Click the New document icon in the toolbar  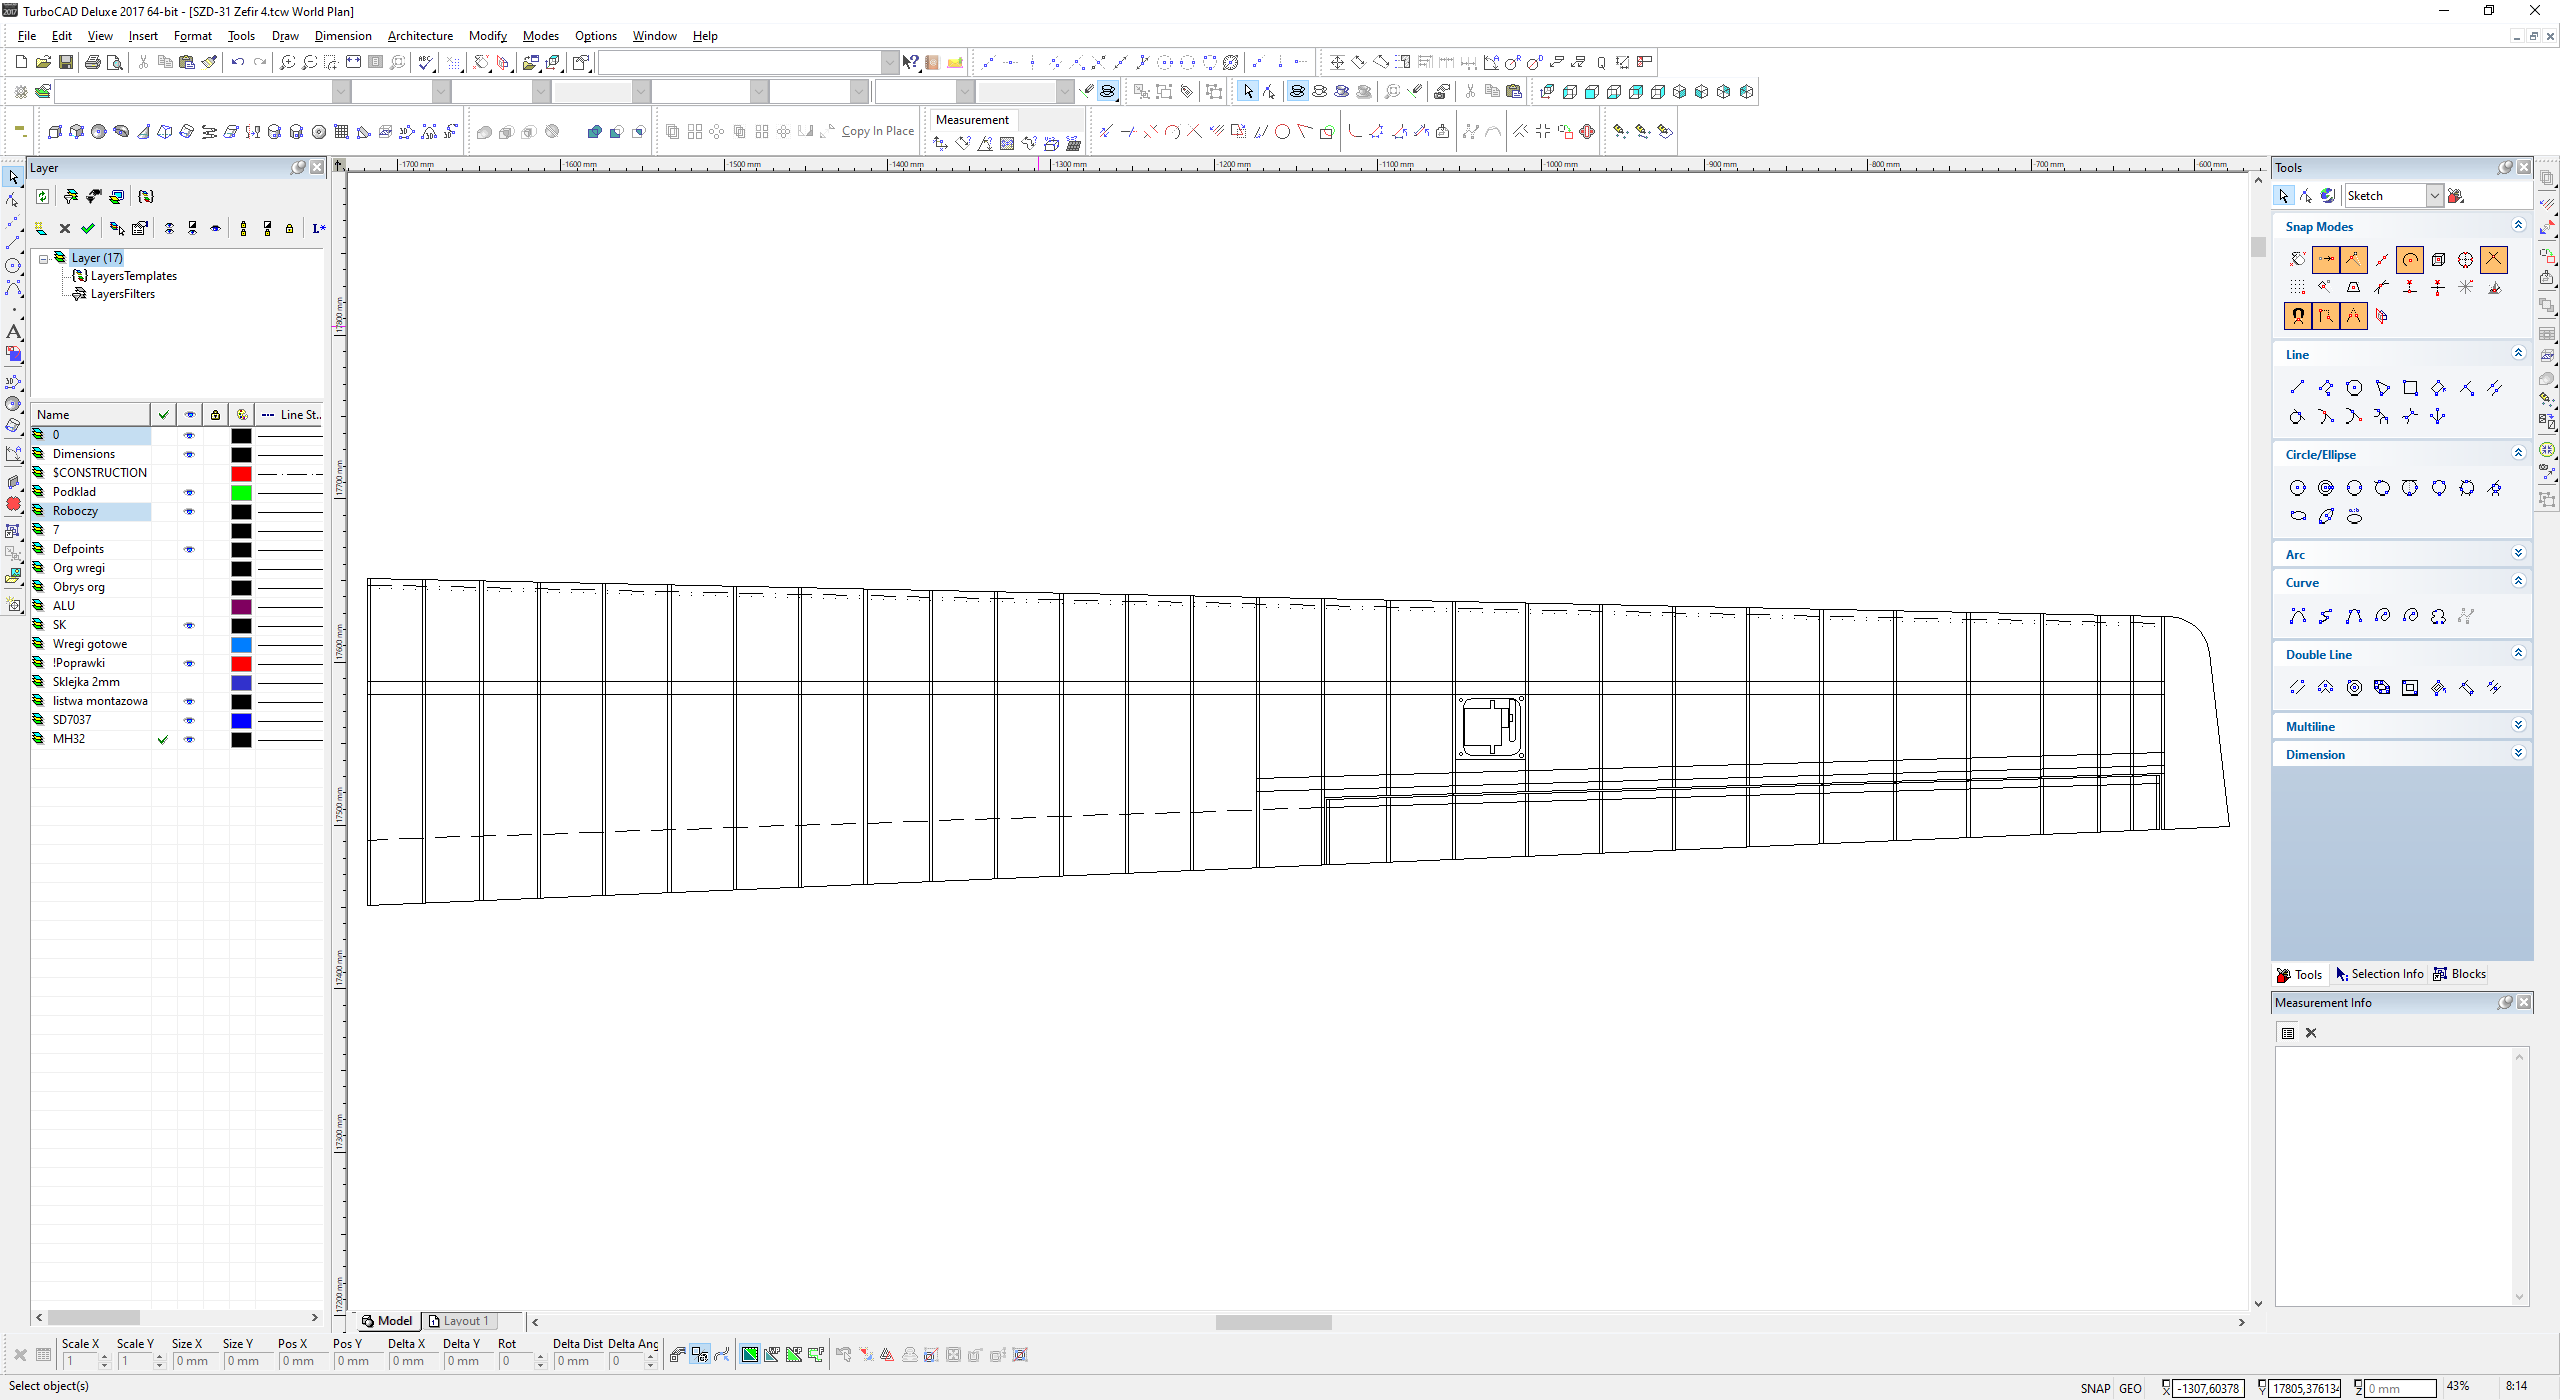pyautogui.click(x=21, y=62)
